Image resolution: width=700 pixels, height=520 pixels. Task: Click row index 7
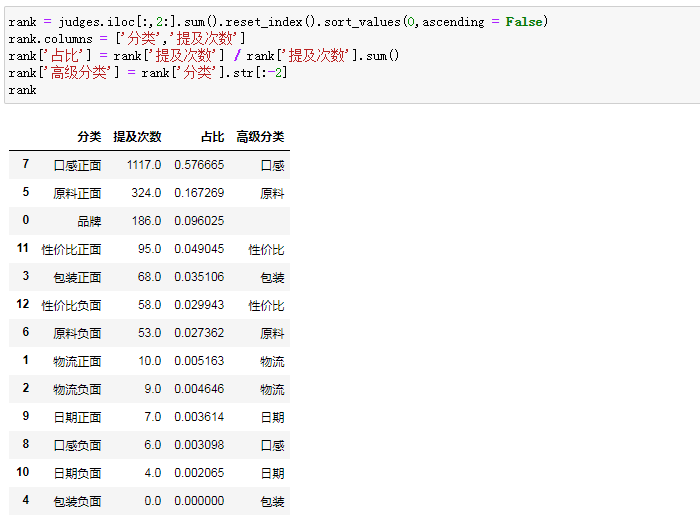pyautogui.click(x=25, y=164)
